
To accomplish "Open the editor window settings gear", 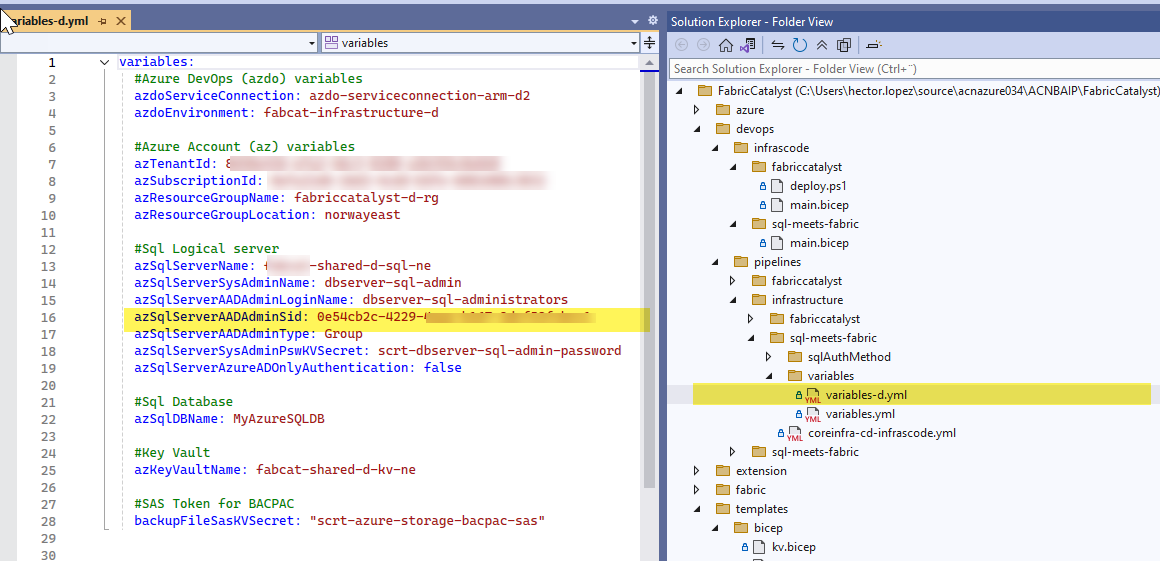I will (x=653, y=20).
